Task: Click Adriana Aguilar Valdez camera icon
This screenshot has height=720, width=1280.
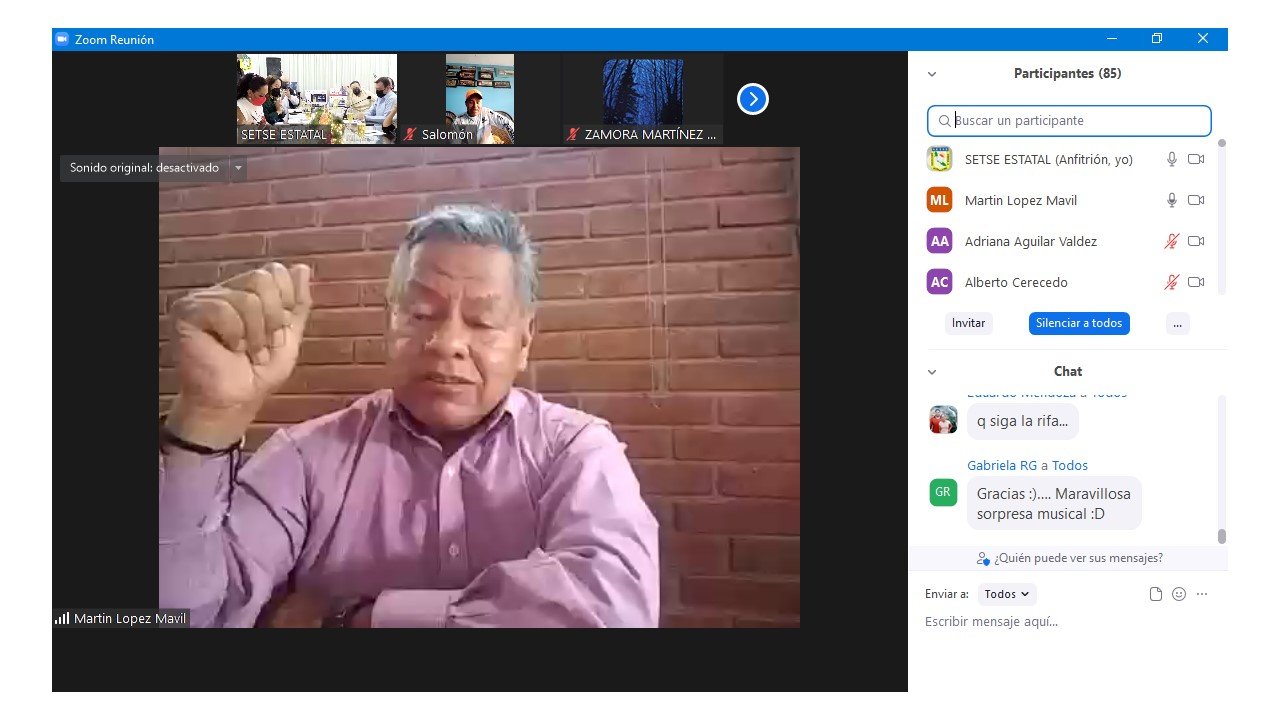Action: [x=1196, y=241]
